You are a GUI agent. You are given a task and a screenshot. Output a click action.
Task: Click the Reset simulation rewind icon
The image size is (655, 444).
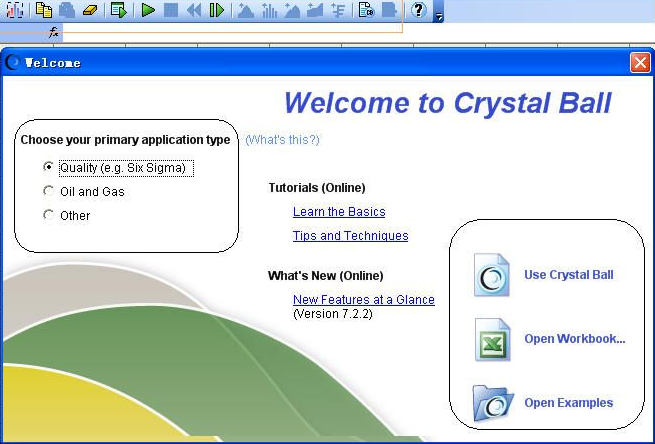[x=194, y=11]
